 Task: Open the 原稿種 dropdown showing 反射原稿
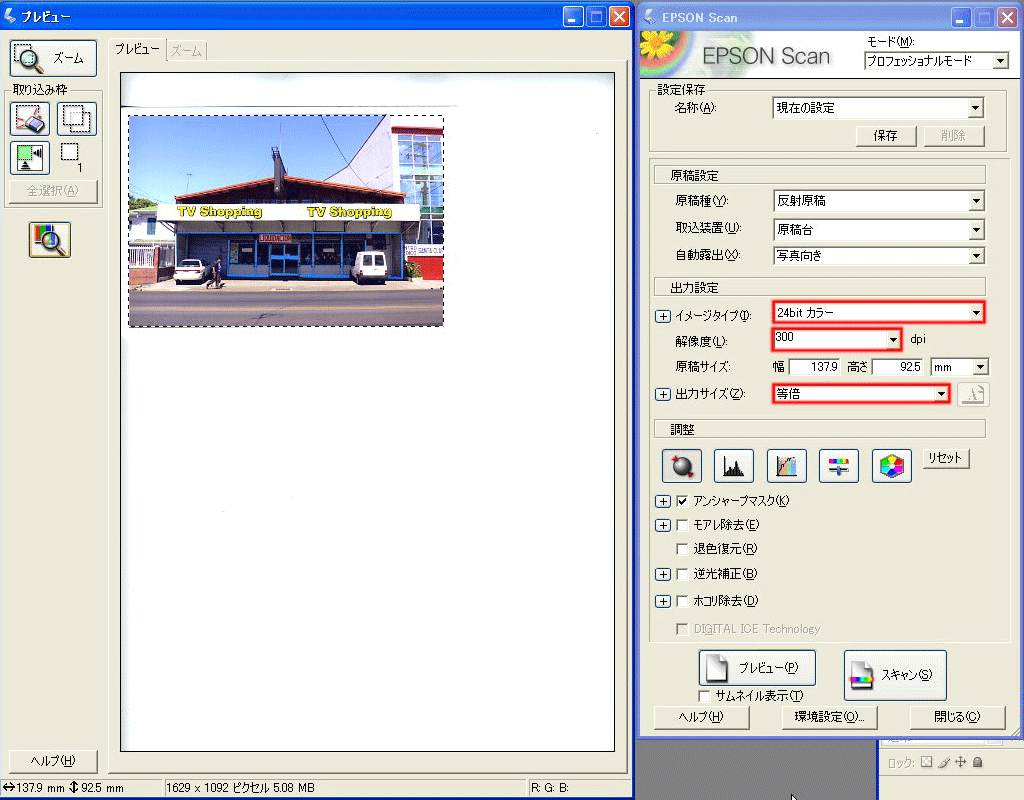878,201
